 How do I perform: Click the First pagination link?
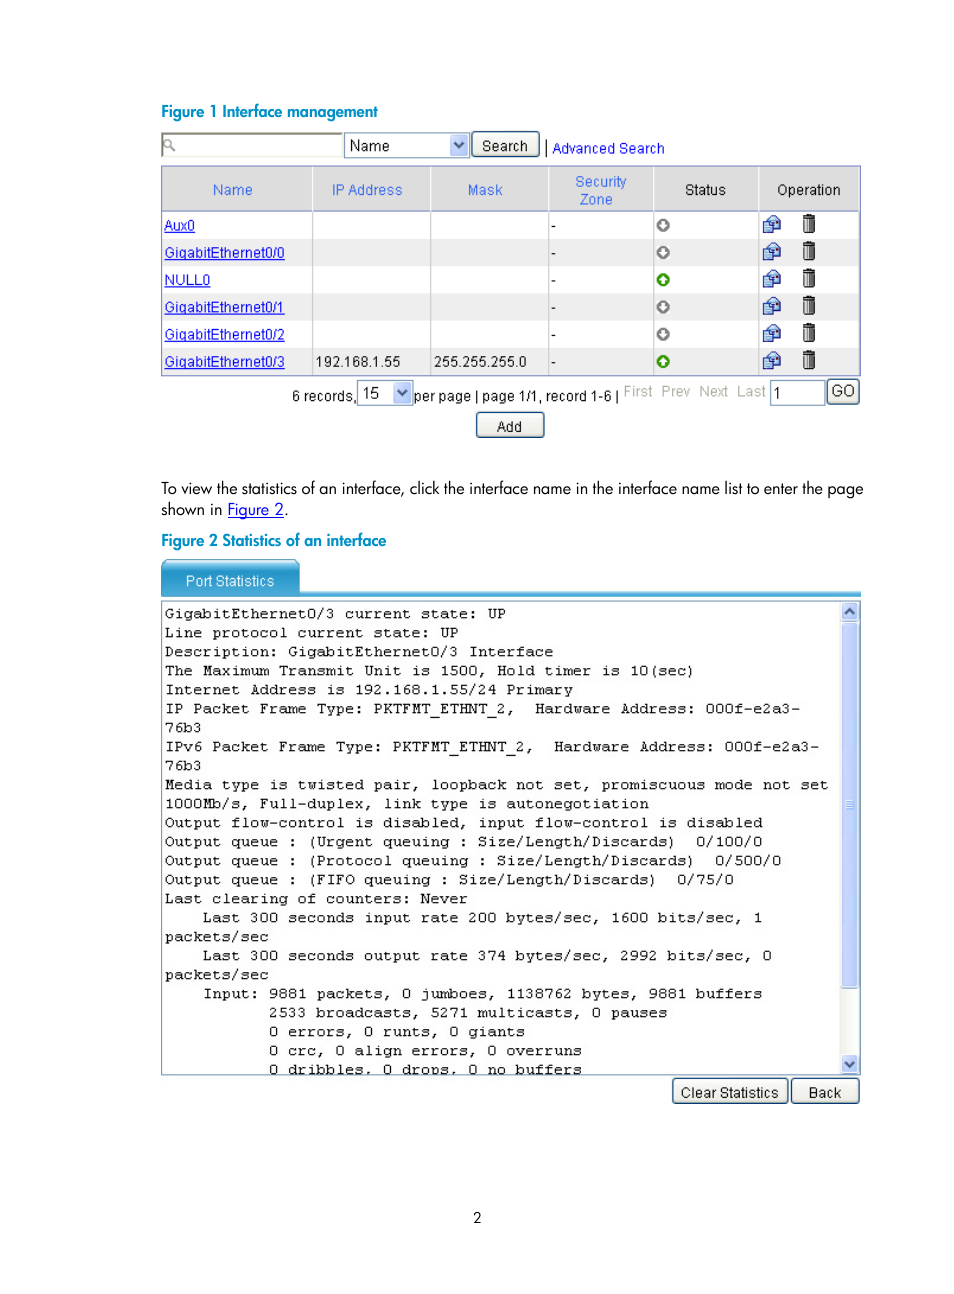638,391
